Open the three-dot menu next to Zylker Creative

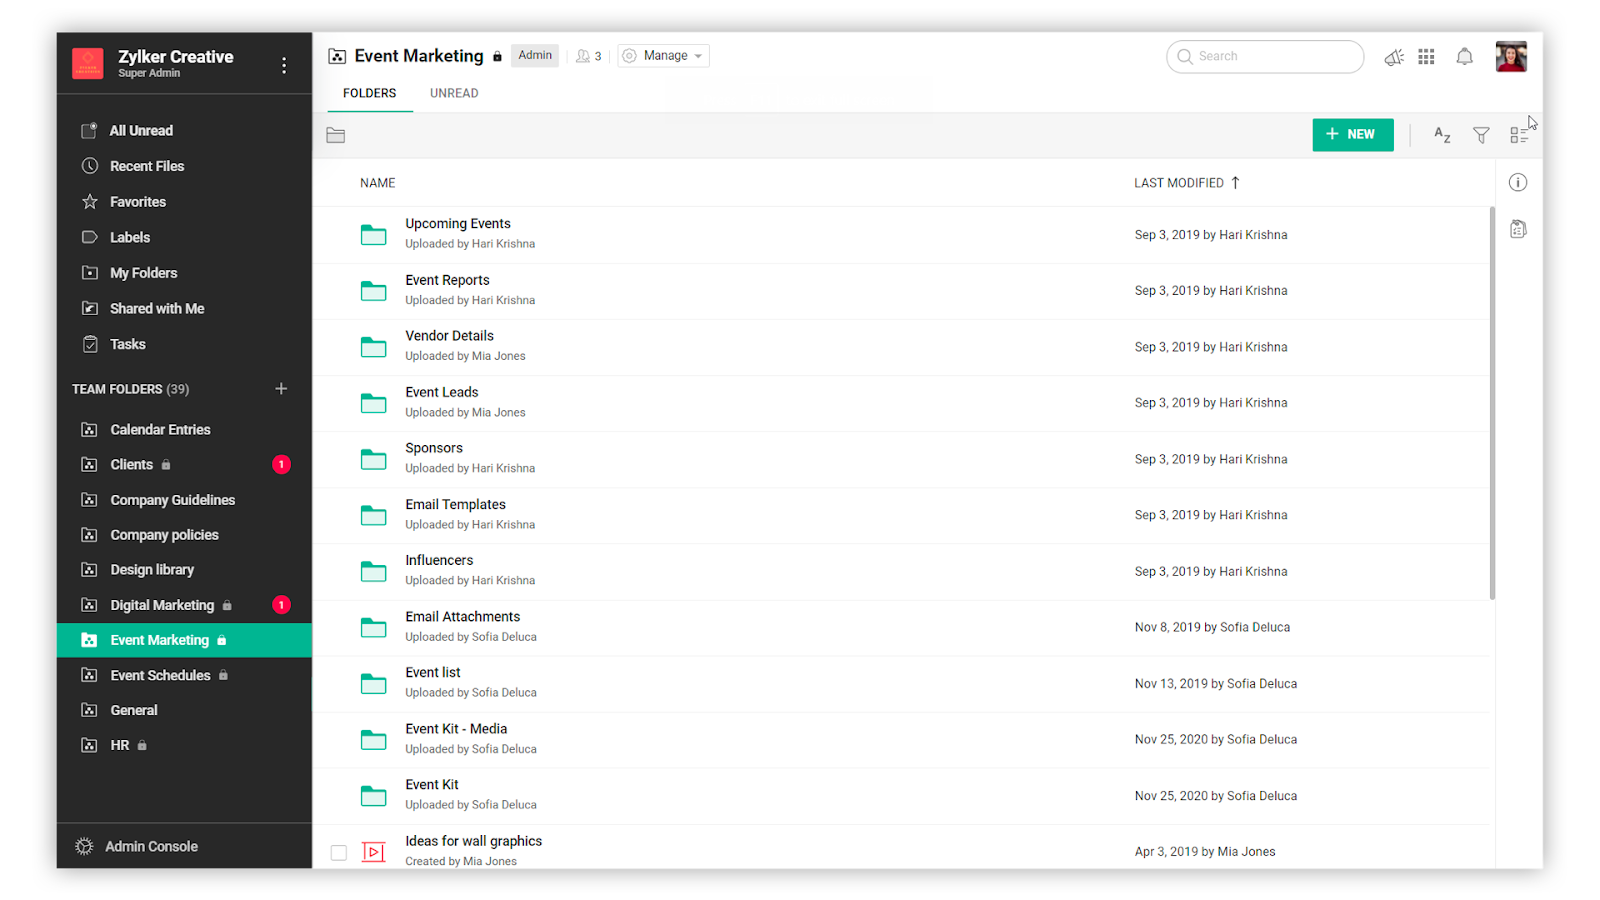[284, 63]
